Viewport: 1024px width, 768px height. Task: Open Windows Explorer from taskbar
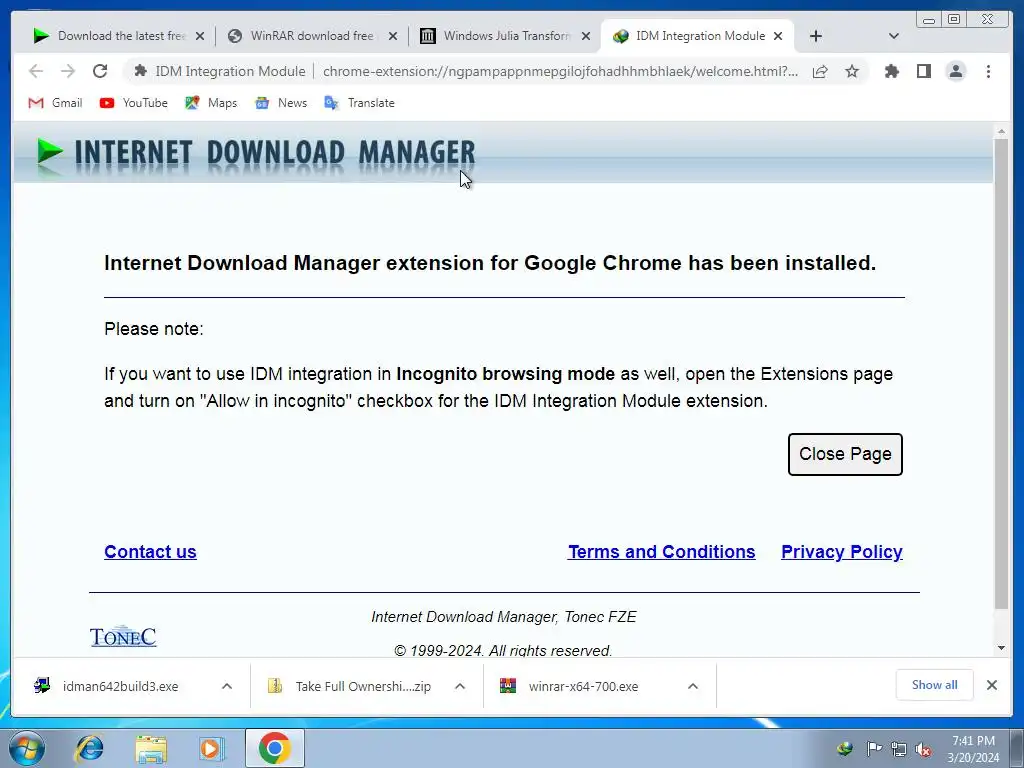(151, 749)
